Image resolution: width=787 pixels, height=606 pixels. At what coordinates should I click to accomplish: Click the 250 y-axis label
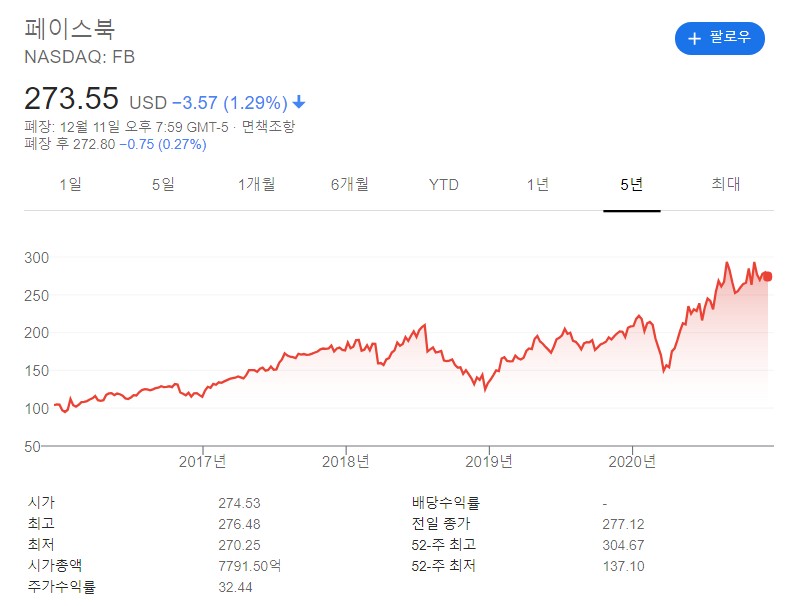click(37, 296)
